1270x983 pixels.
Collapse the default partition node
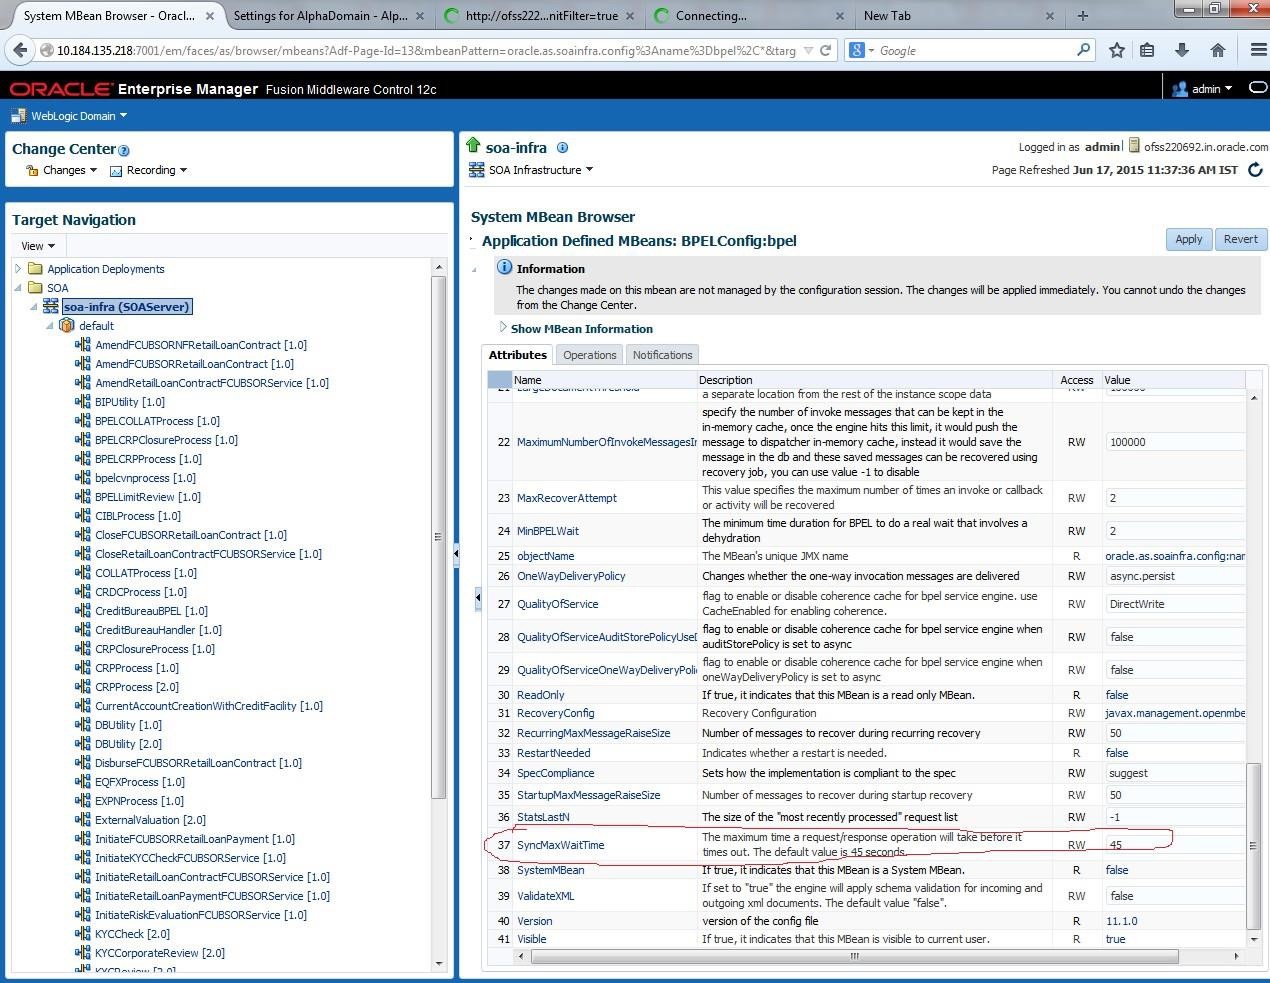pos(49,326)
